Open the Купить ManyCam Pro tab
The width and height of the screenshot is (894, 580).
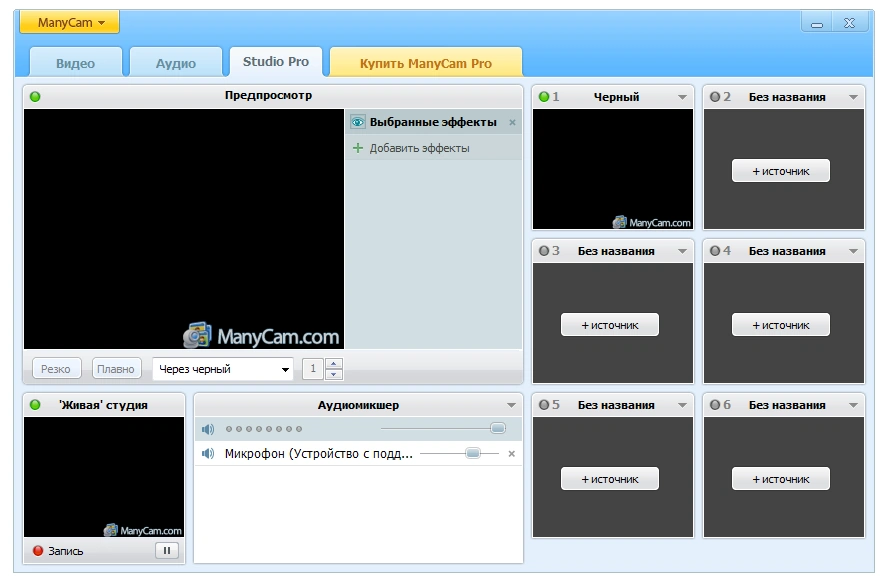426,63
